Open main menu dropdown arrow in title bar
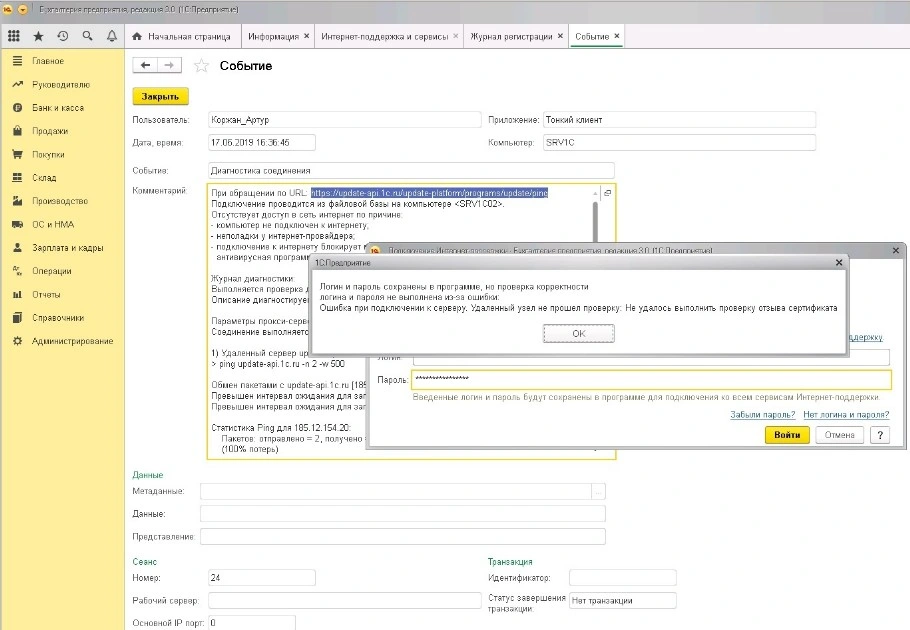The height and width of the screenshot is (630, 910). coord(22,8)
